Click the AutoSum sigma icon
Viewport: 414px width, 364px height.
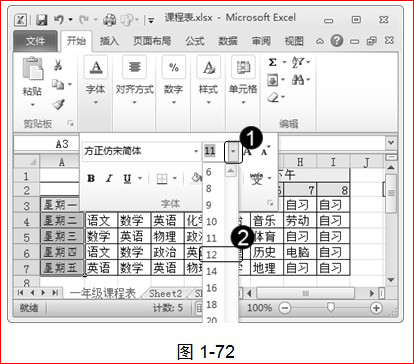tap(273, 62)
